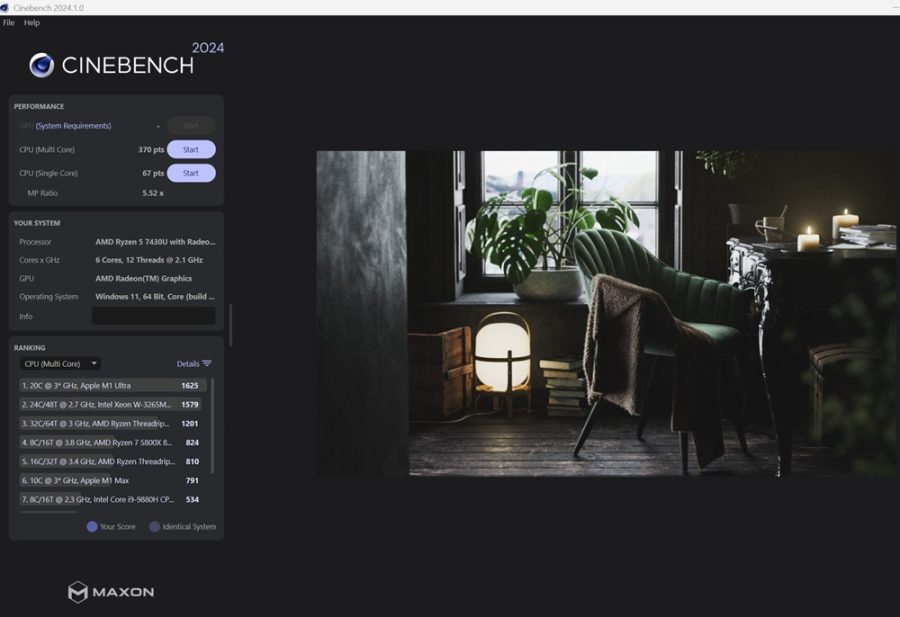Screen dimensions: 900x617
Task: Start the CPU Multi Core benchmark
Action: click(191, 150)
